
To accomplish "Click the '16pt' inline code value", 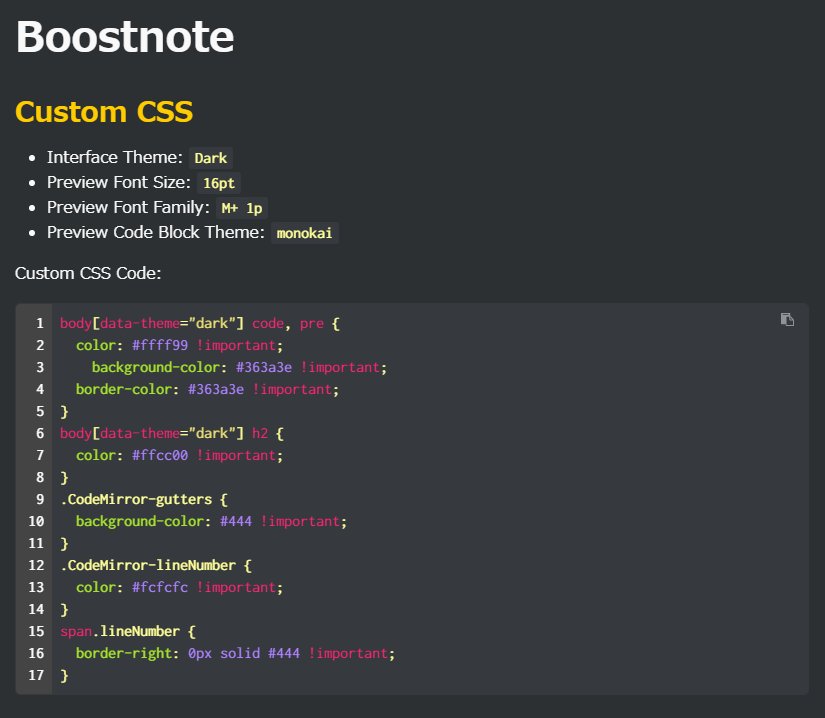I will point(219,183).
